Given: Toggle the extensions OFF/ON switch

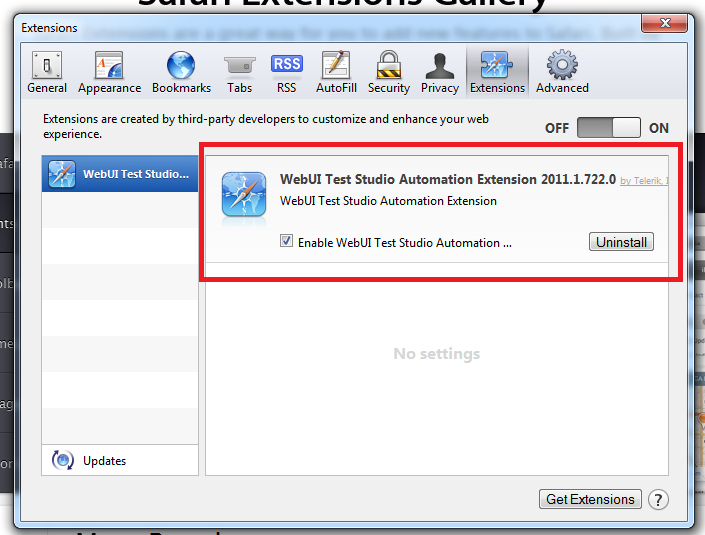Looking at the screenshot, I should click(x=609, y=128).
